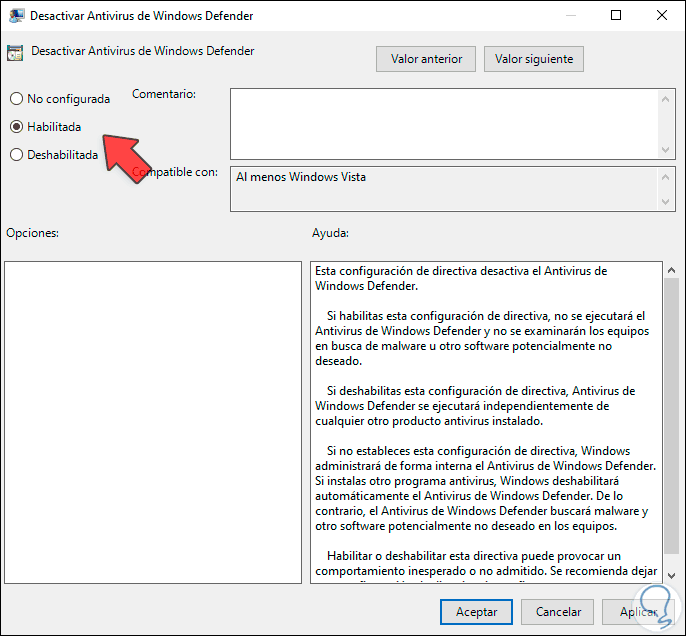This screenshot has width=686, height=636.
Task: Maximize the dialog window
Action: (616, 15)
